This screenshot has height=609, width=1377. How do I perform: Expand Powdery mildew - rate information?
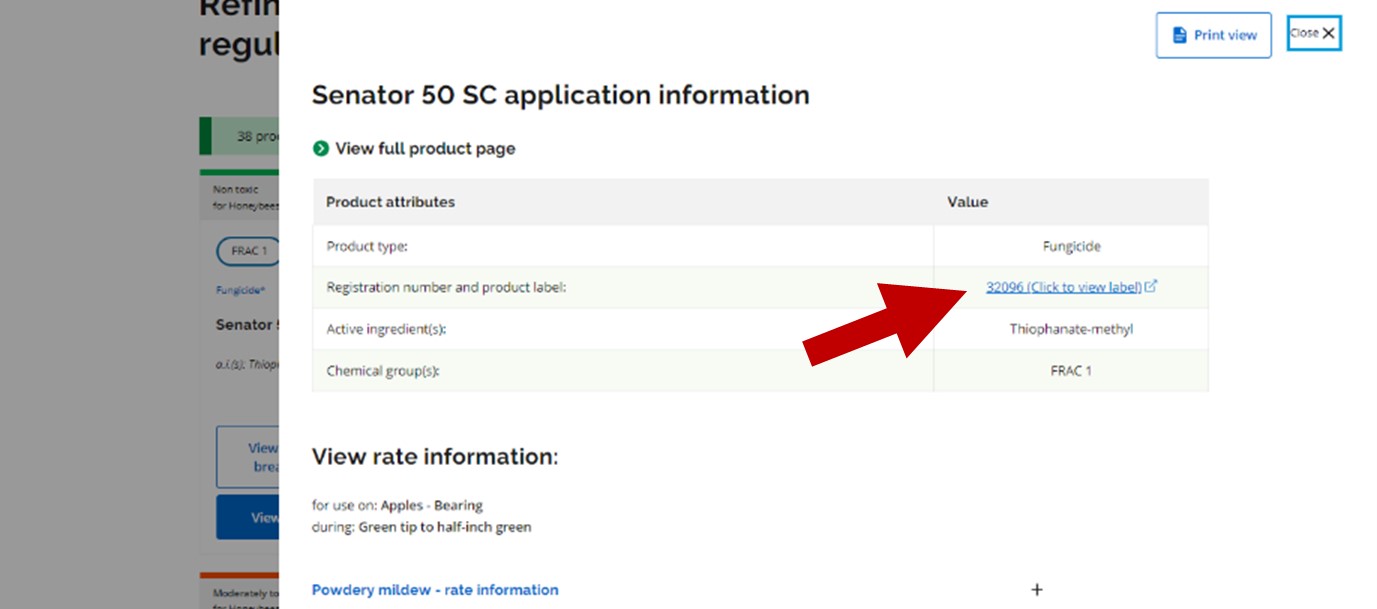click(x=435, y=590)
